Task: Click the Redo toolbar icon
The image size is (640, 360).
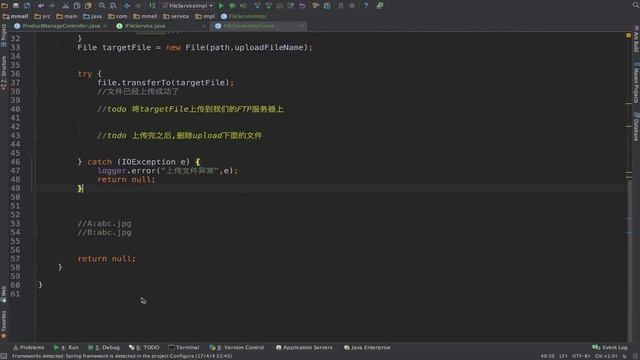Action: 52,6
